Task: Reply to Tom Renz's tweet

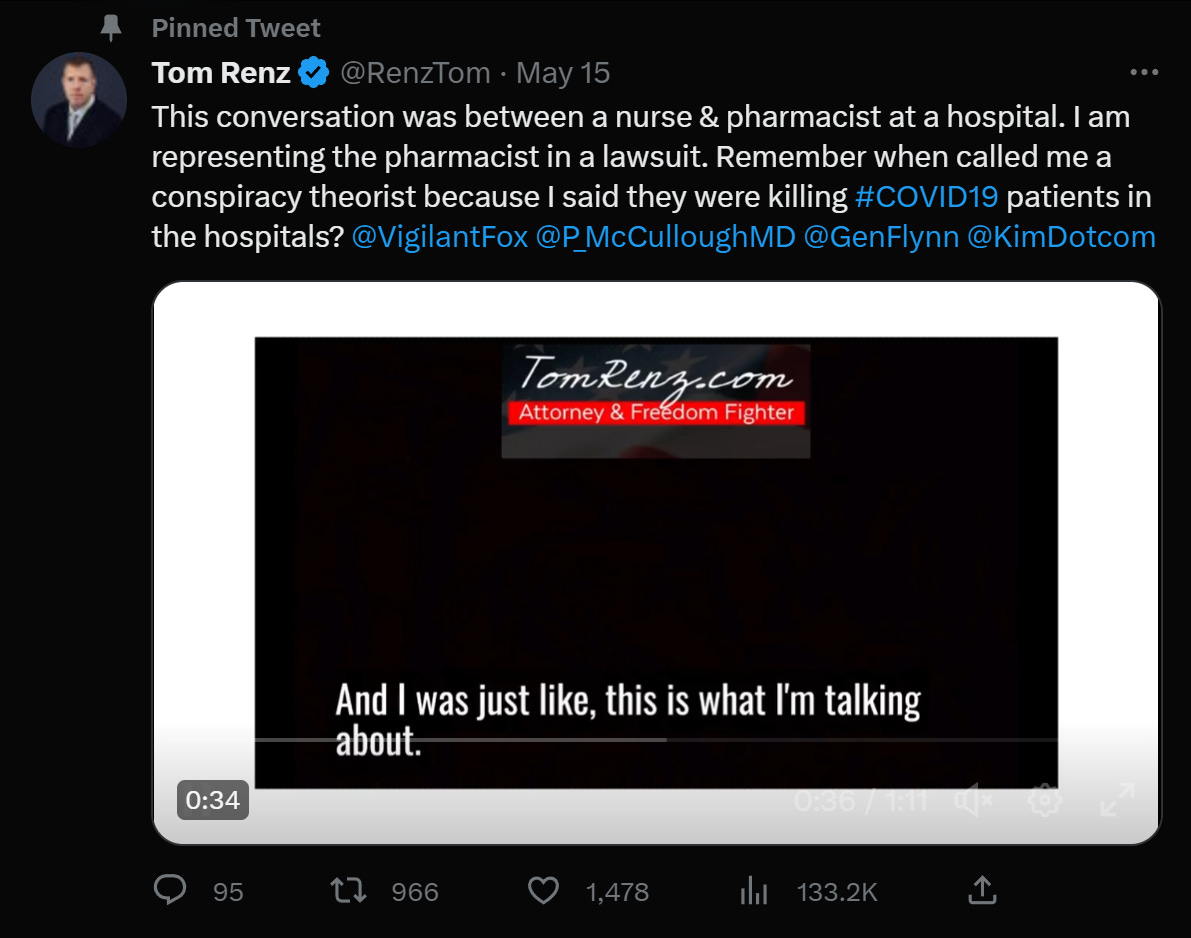Action: click(x=172, y=890)
